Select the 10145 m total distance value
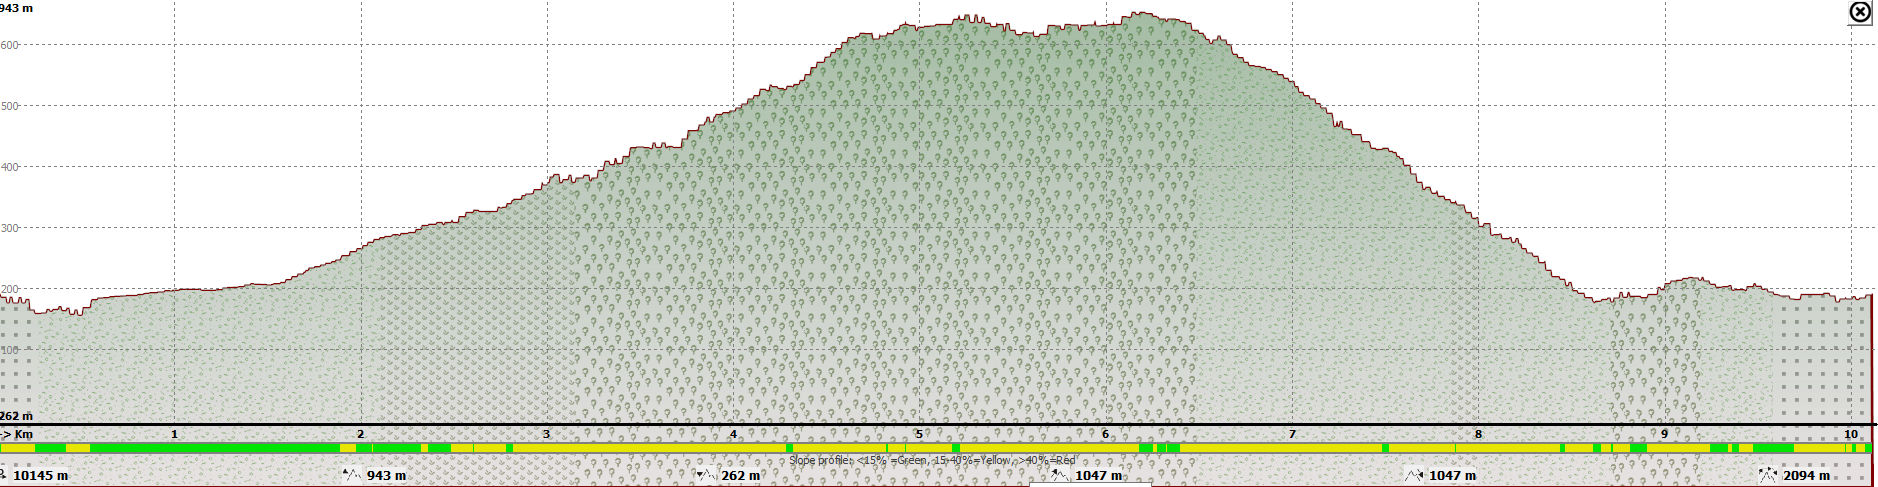This screenshot has width=1878, height=487. (x=41, y=476)
